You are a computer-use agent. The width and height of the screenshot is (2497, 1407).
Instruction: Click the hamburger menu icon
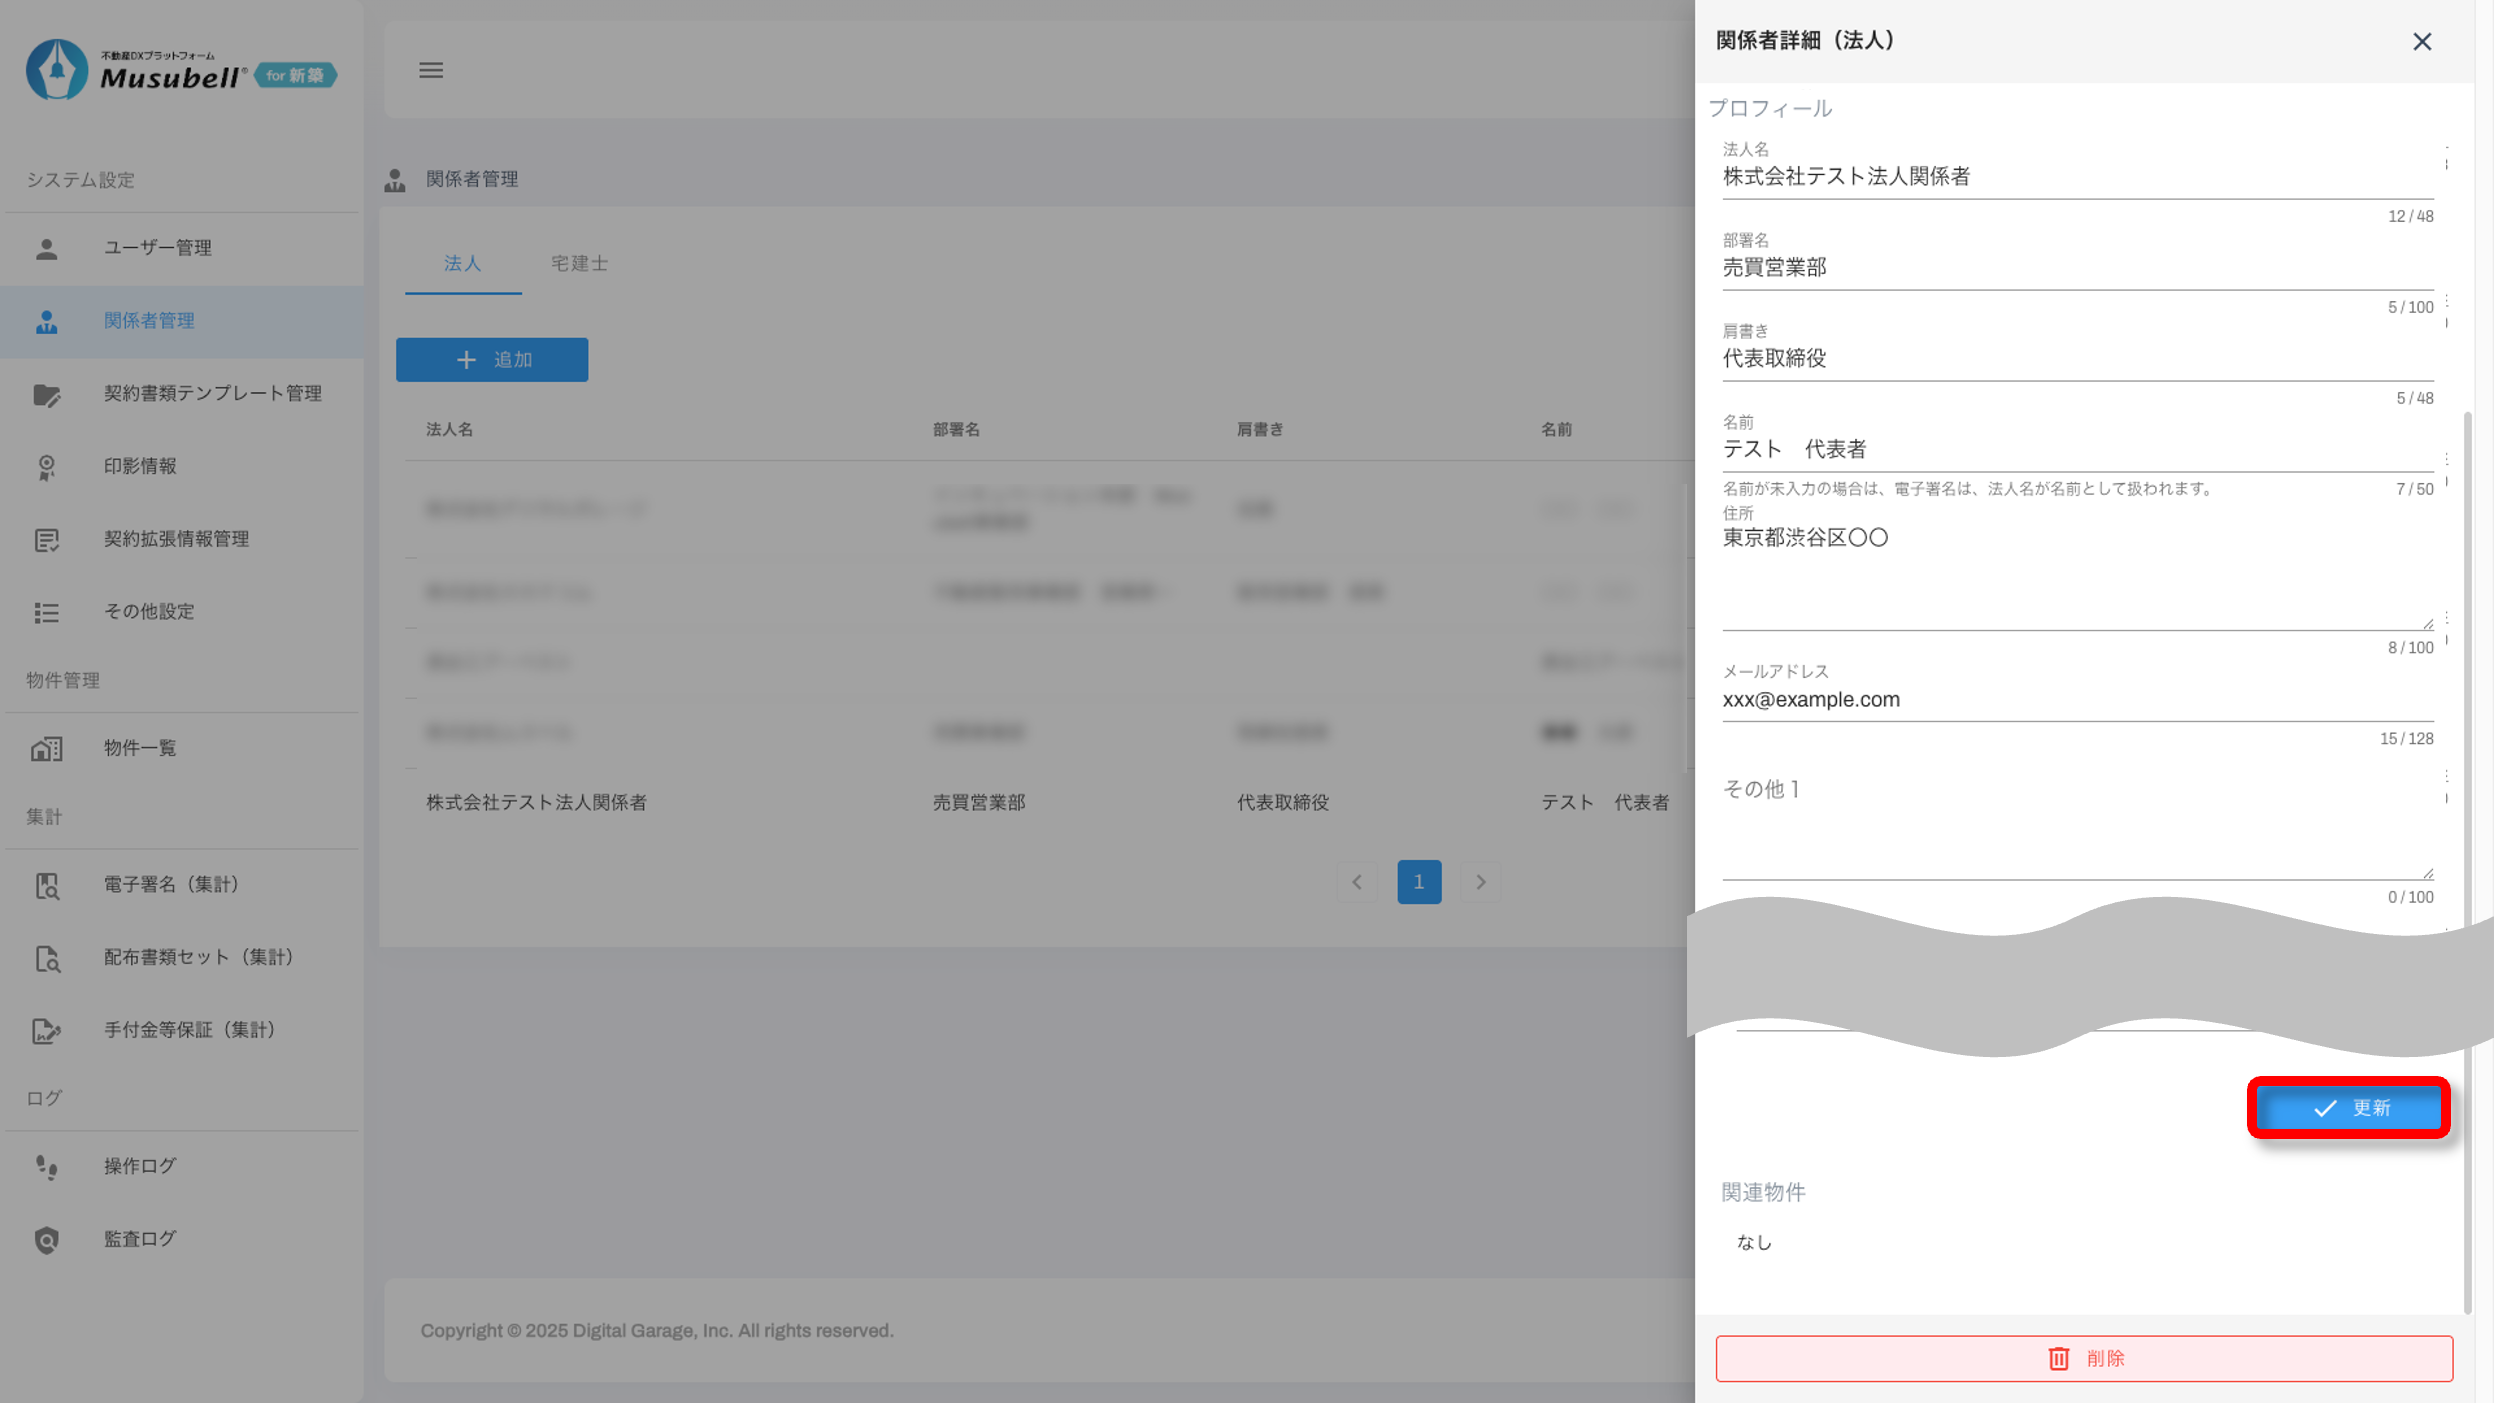coord(431,70)
